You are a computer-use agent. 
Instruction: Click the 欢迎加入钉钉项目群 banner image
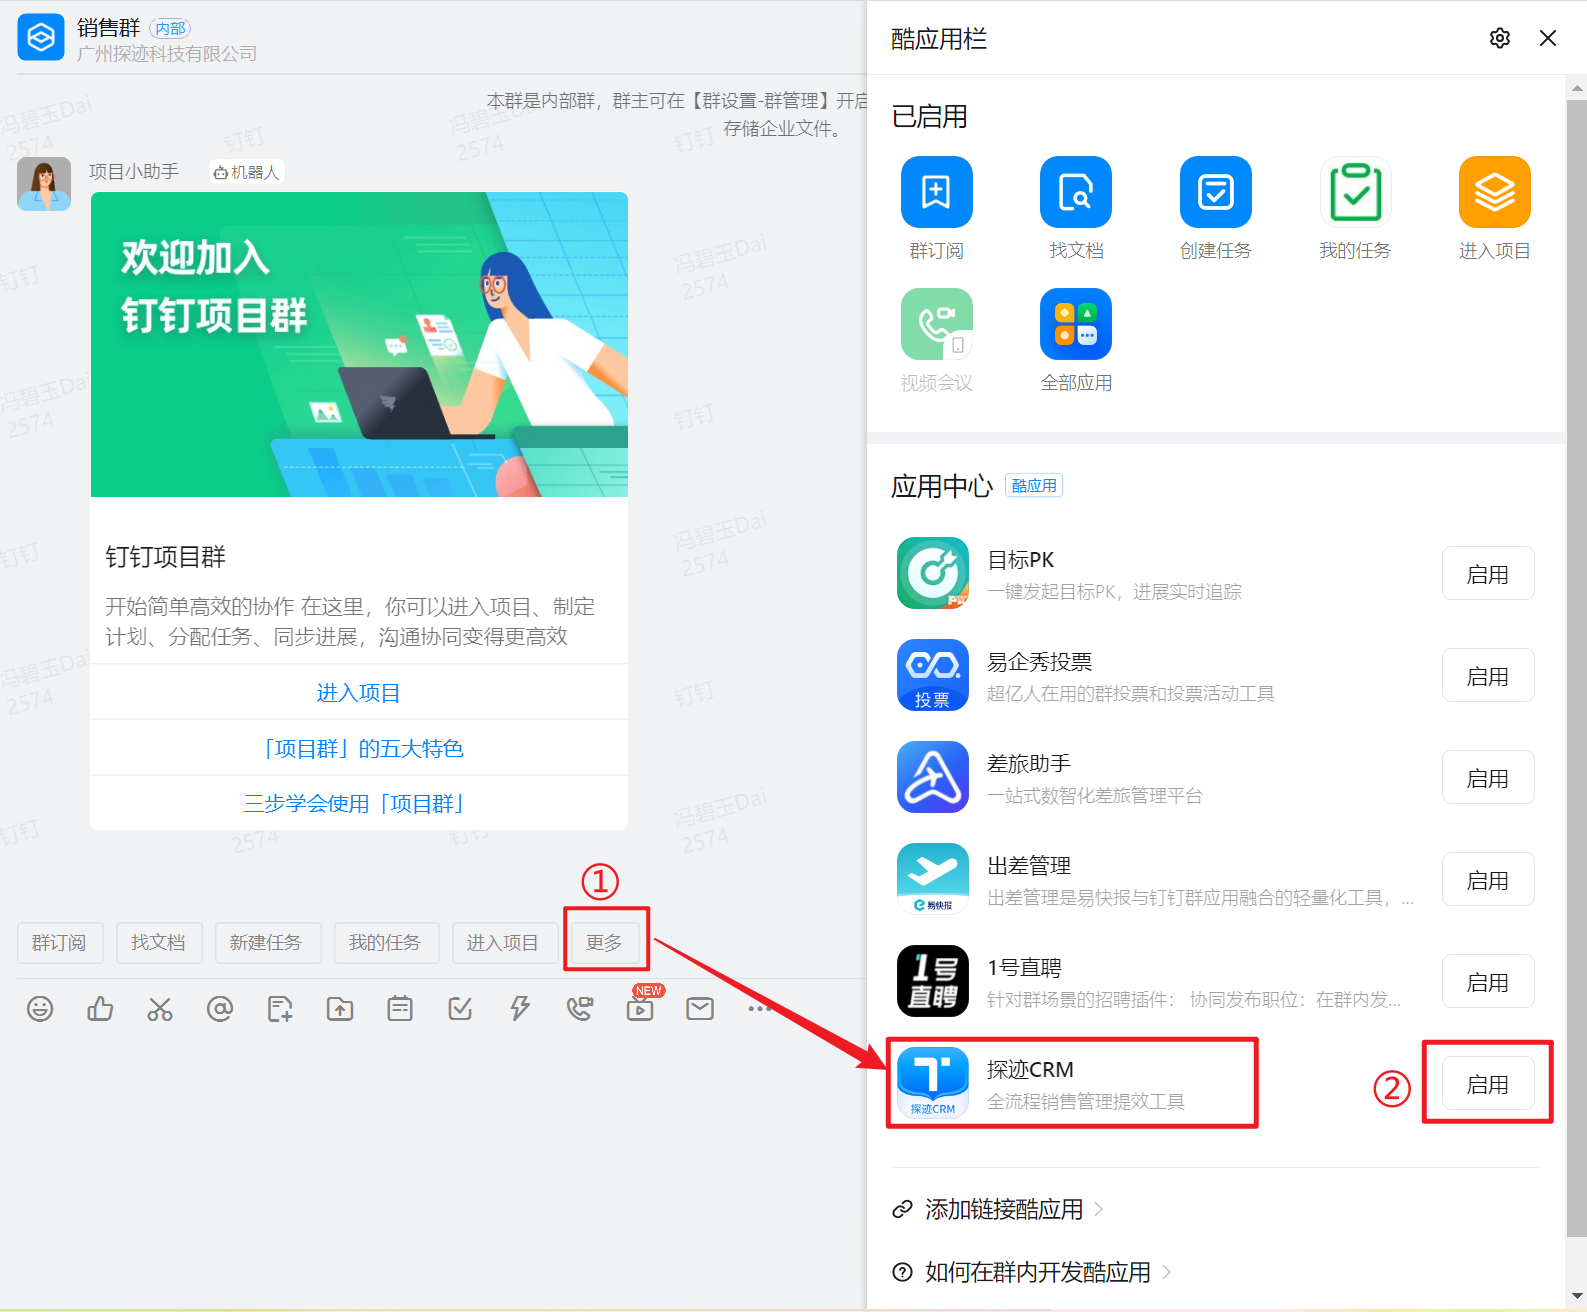[359, 345]
